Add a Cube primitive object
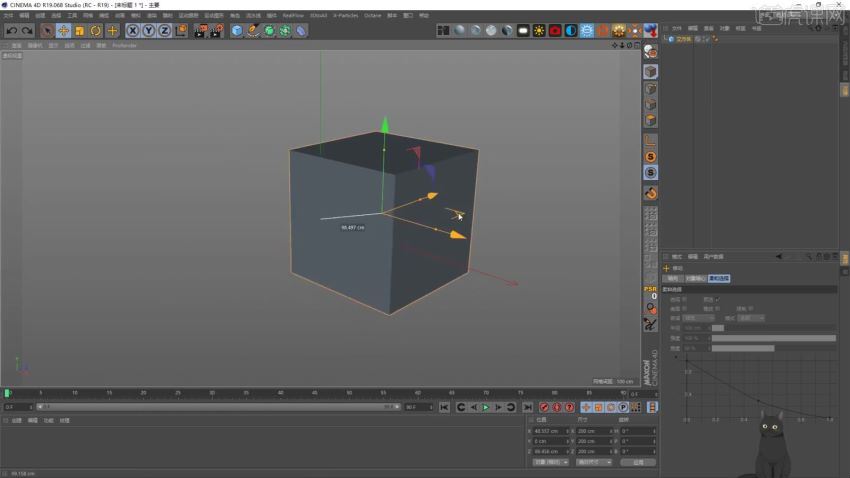 click(237, 31)
